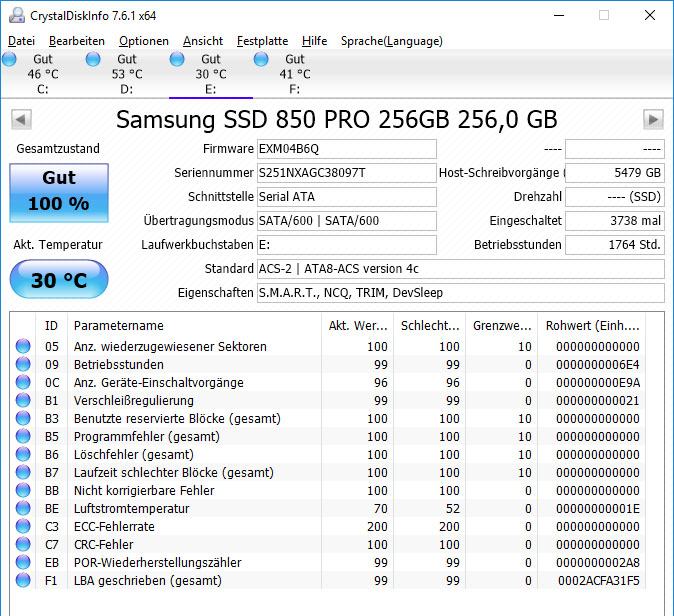Click the Rohwert column header
Screen dimensions: 674x616
point(592,325)
